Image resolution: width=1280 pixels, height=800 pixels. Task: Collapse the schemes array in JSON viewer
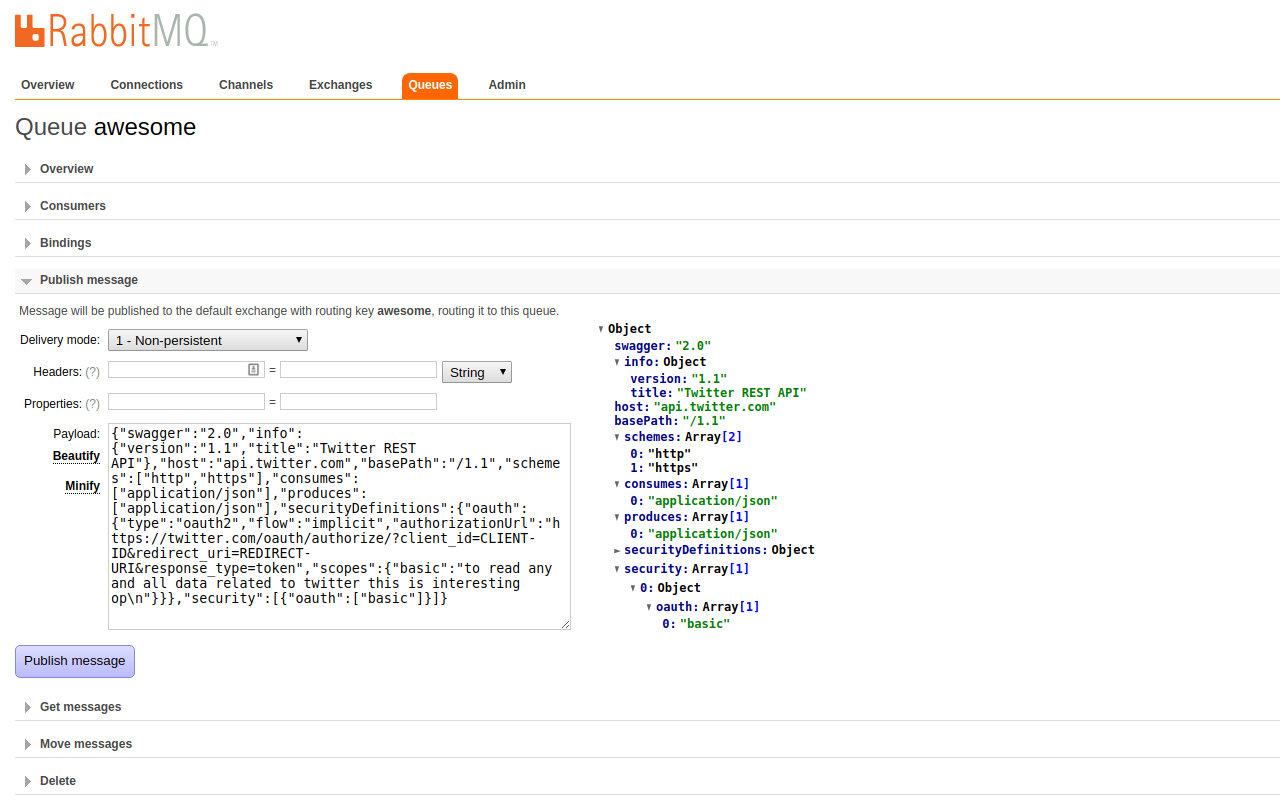(618, 437)
